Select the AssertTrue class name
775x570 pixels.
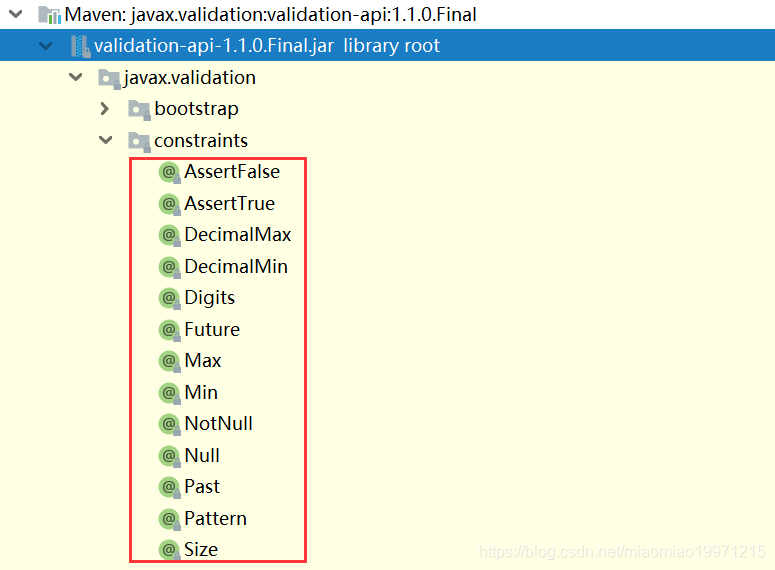click(229, 203)
